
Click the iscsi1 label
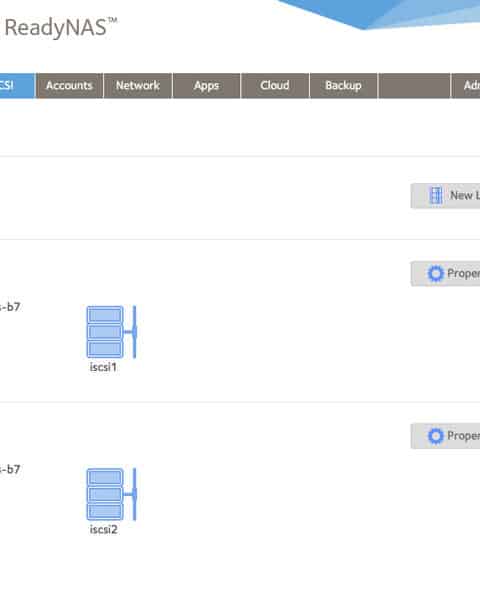click(x=103, y=367)
